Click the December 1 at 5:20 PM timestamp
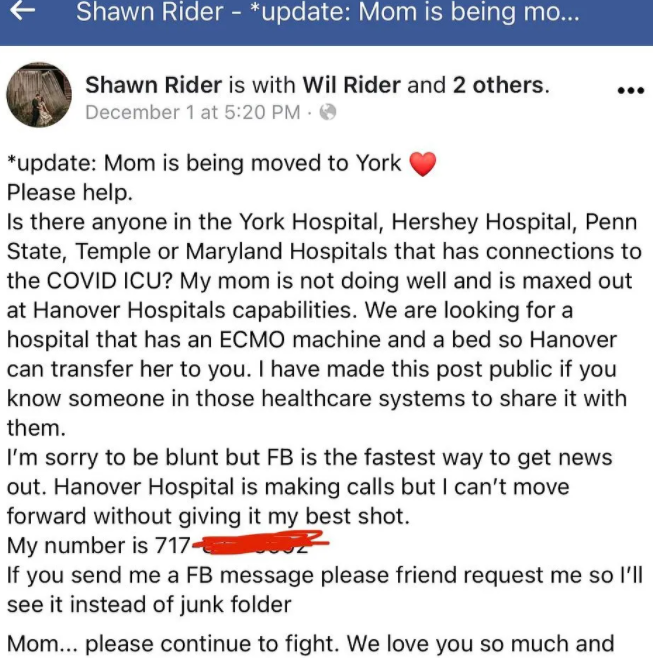The width and height of the screenshot is (653, 658). click(x=193, y=112)
